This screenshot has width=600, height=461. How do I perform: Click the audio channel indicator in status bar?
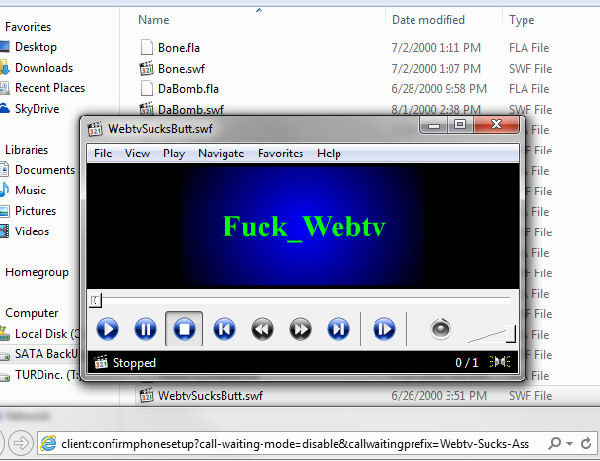500,362
